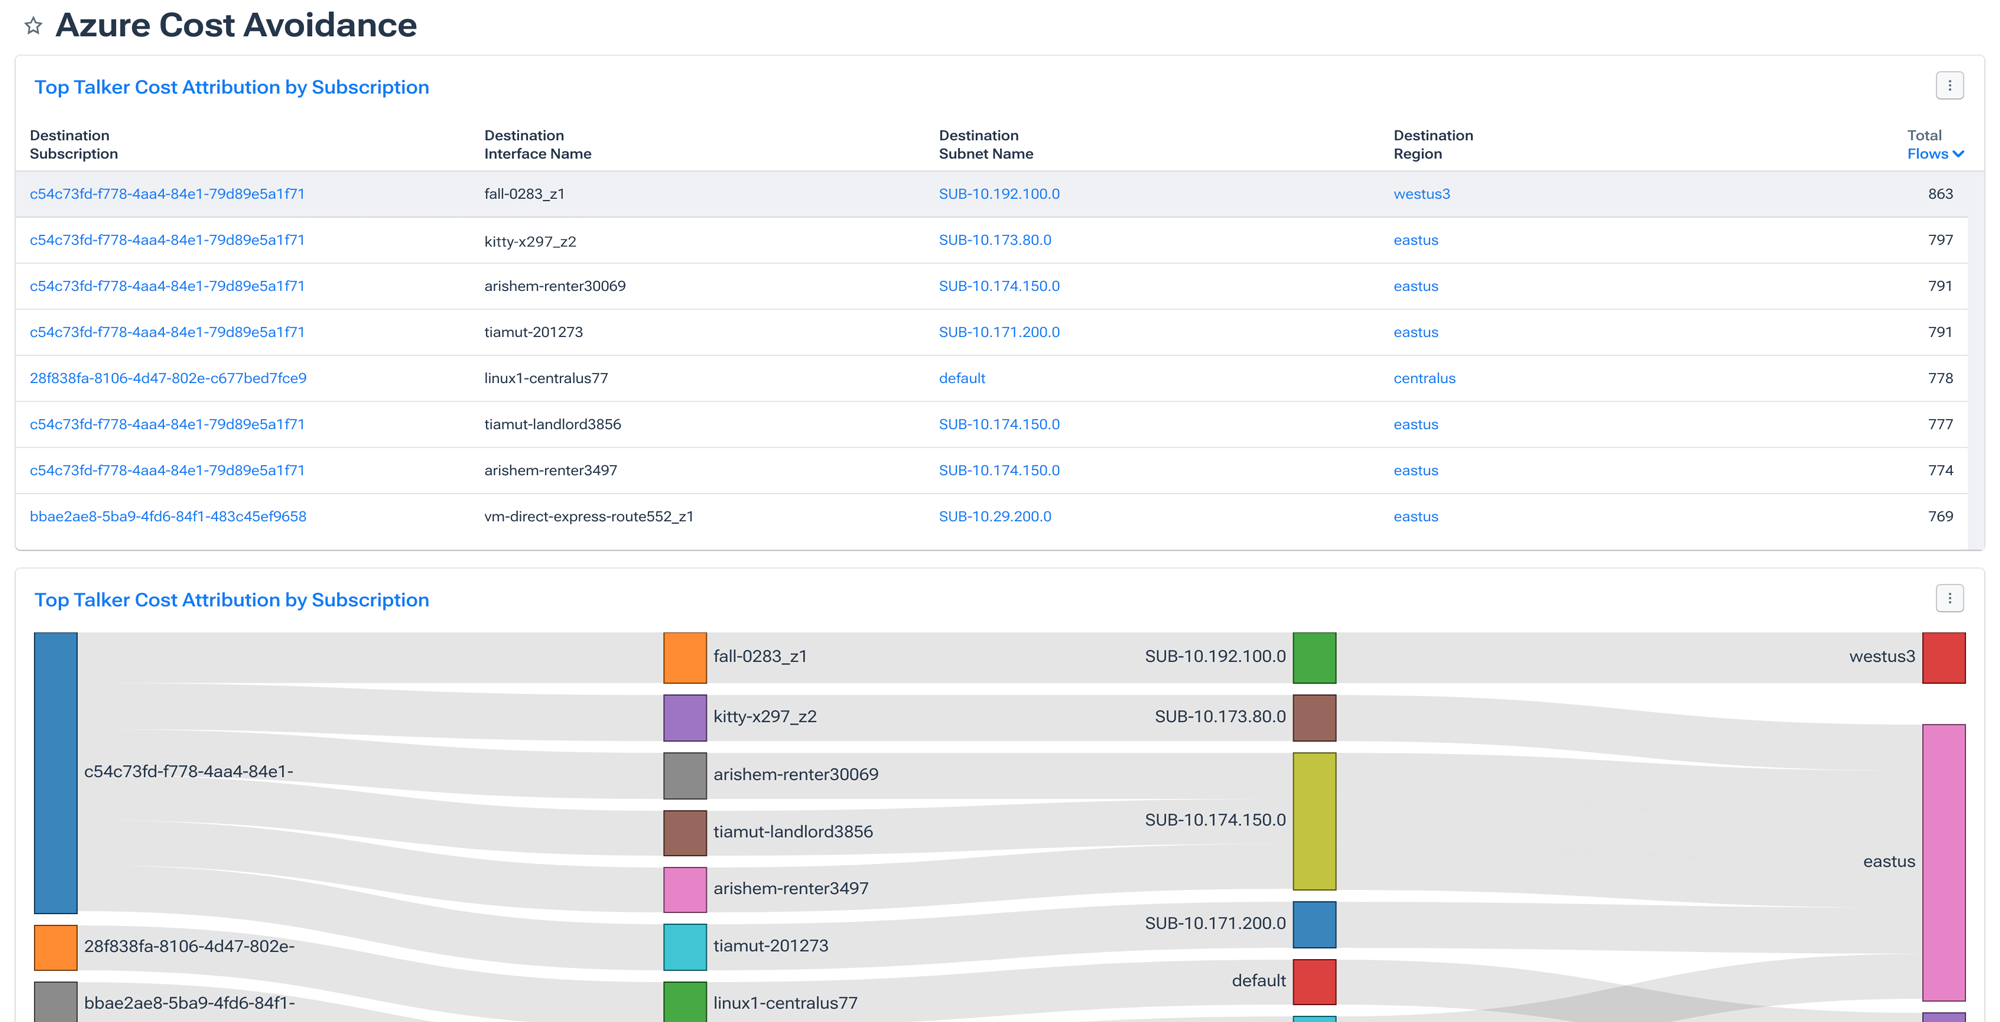This screenshot has width=2000, height=1022.
Task: Change sorting using the Flows column chevron
Action: point(1957,154)
